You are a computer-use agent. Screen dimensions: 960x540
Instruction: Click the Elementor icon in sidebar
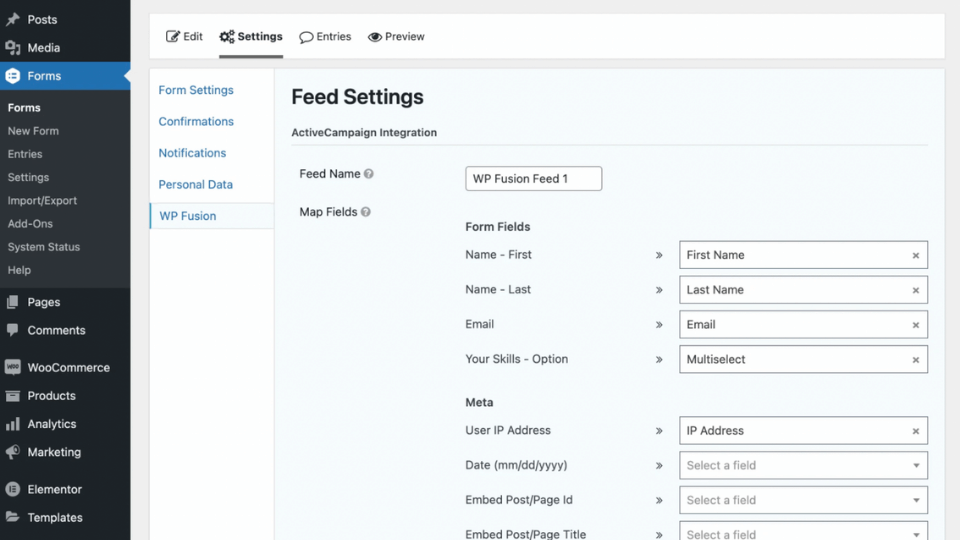tap(12, 489)
